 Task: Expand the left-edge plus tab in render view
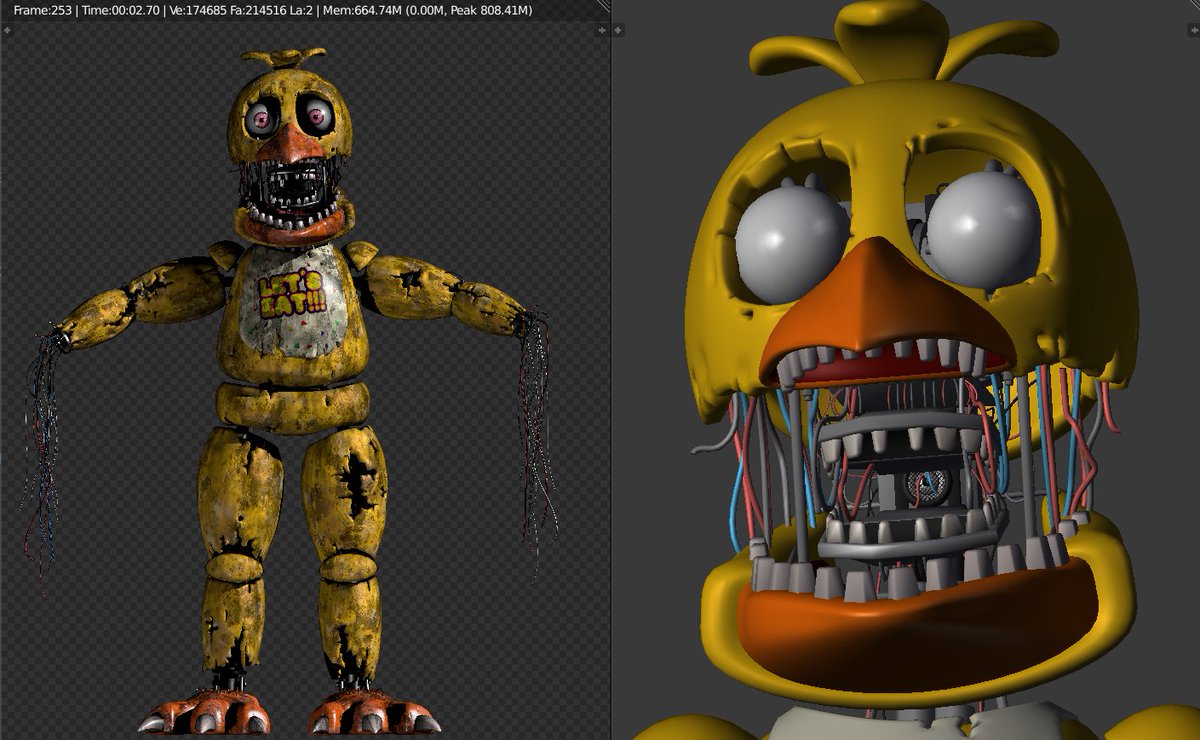pyautogui.click(x=7, y=31)
